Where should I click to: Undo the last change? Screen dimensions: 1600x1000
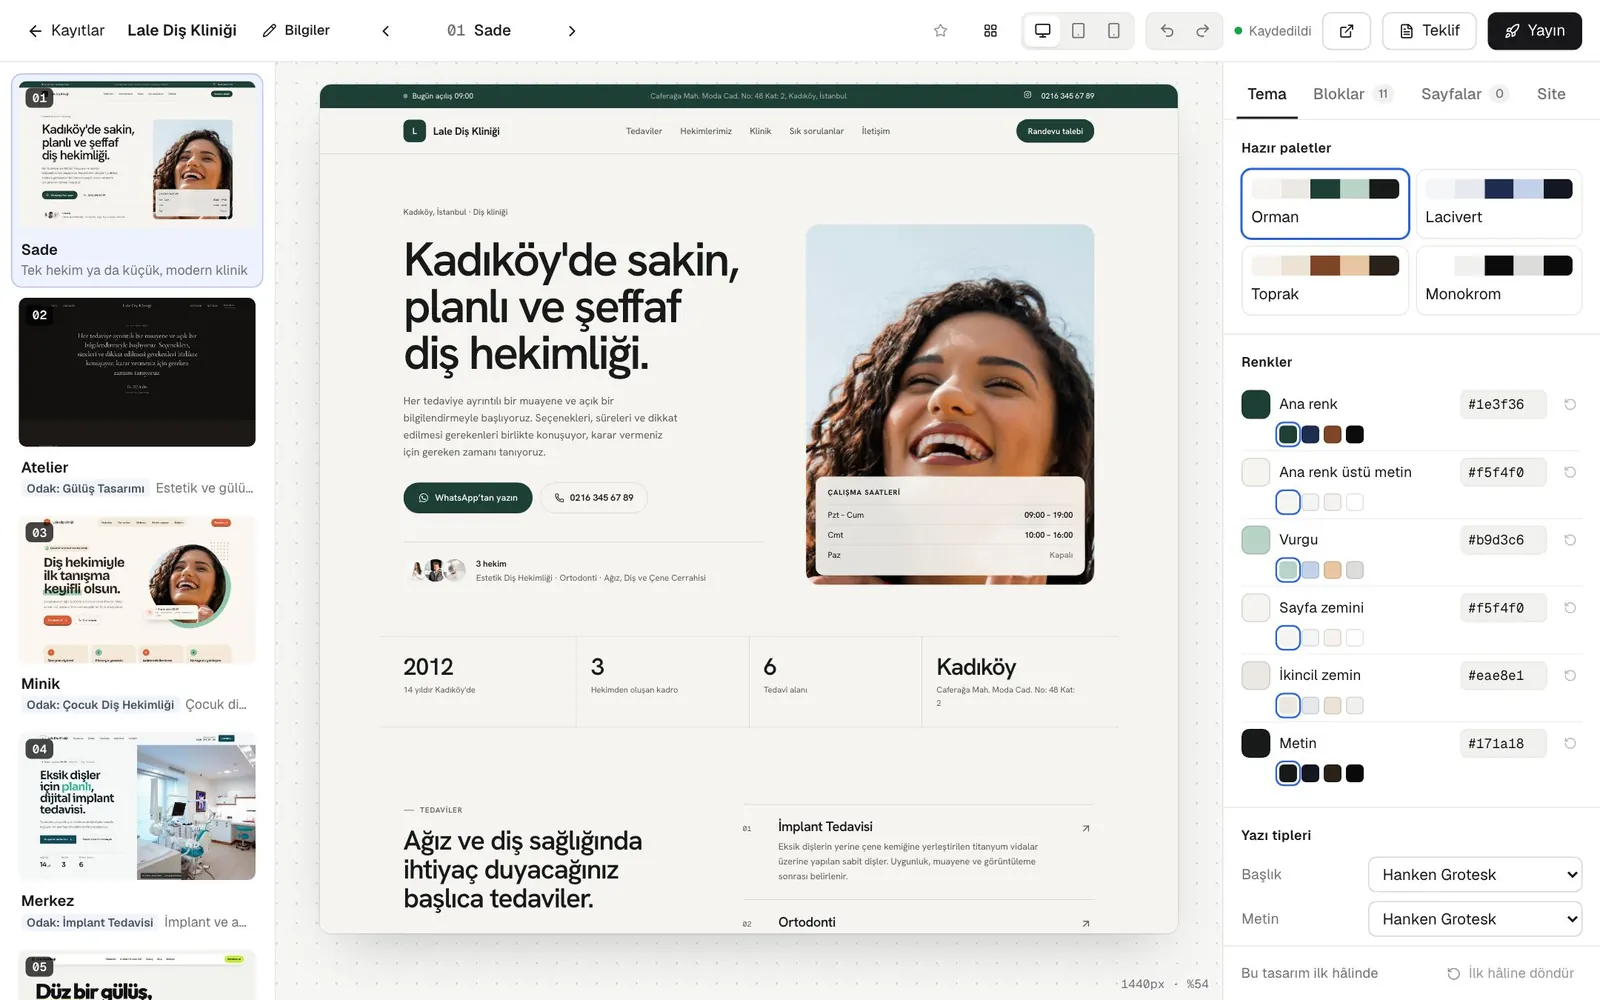(1167, 31)
